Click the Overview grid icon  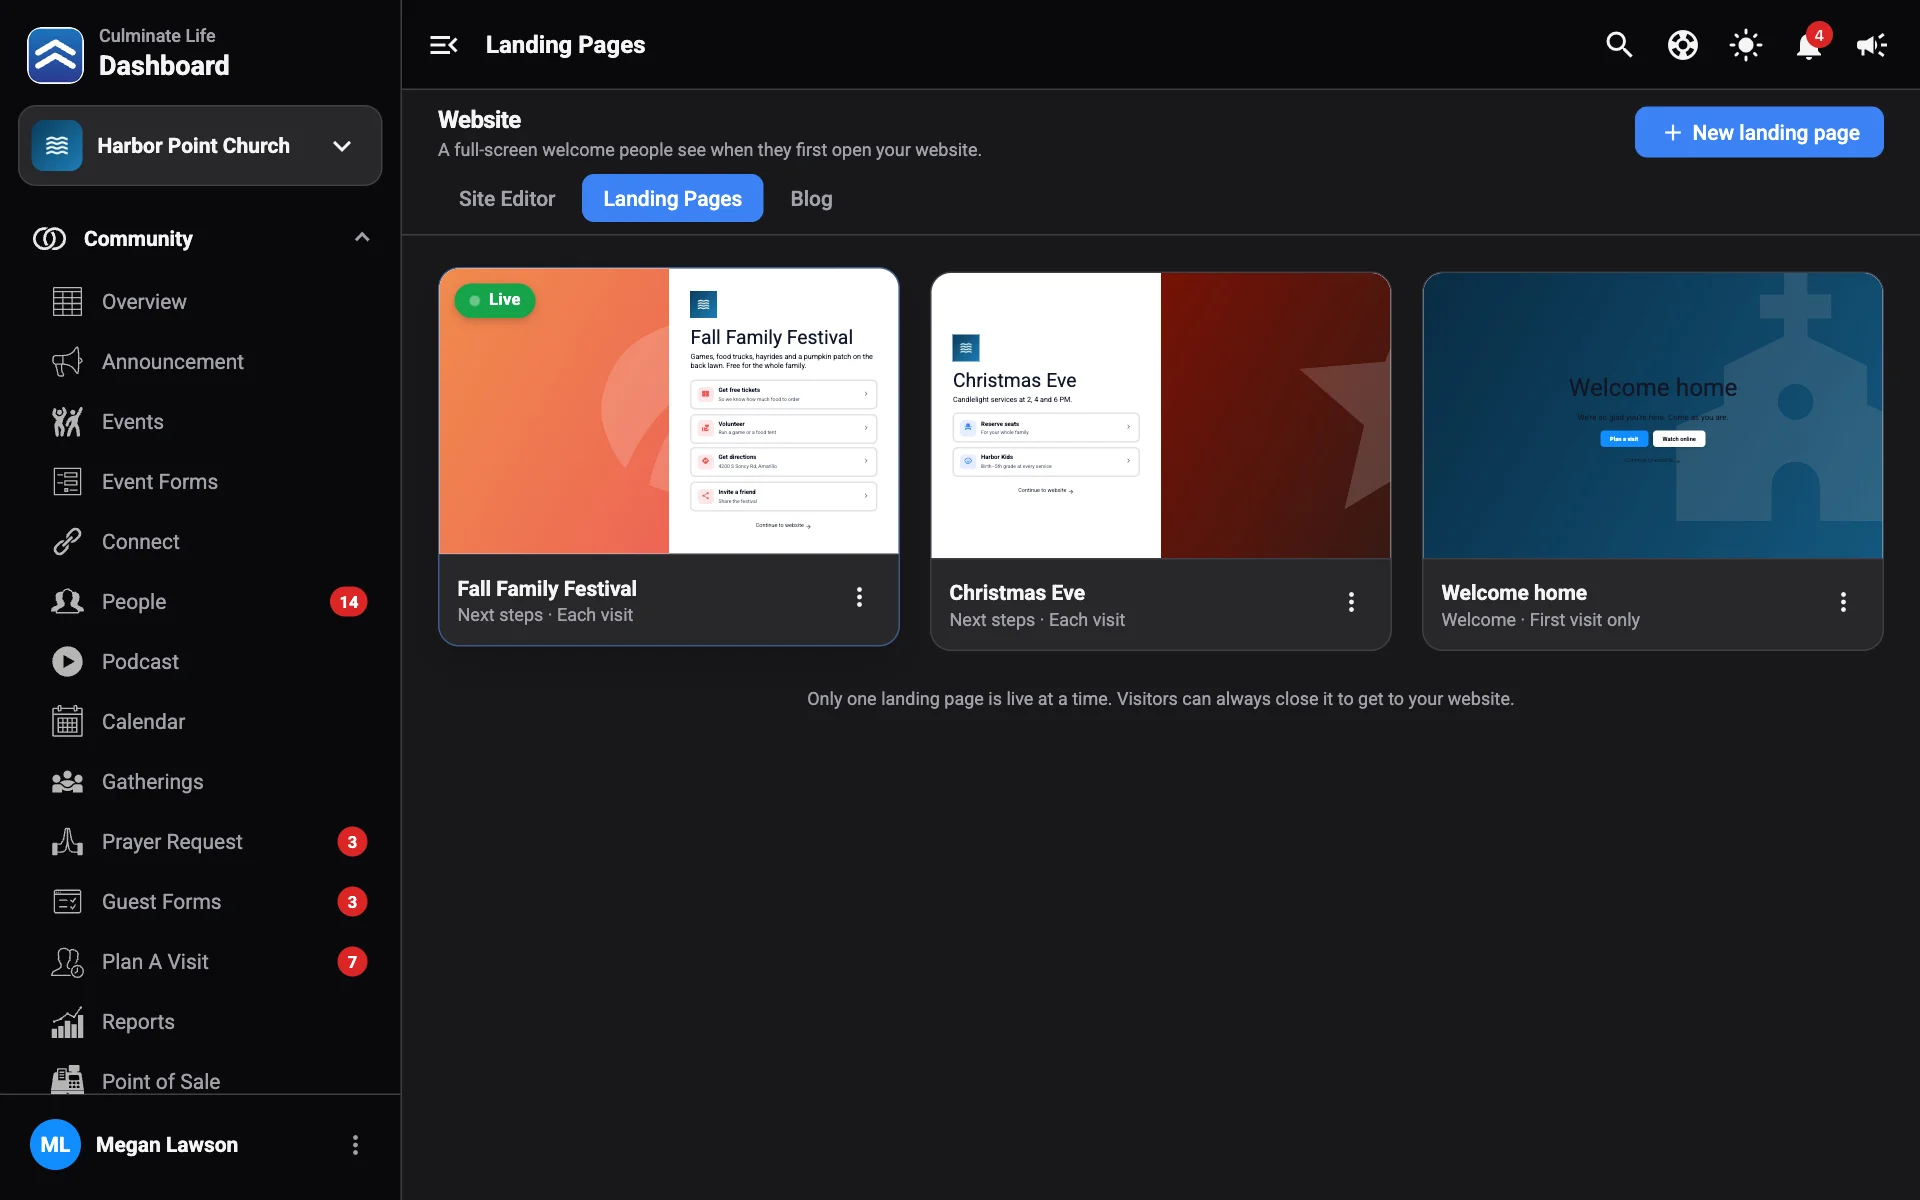[67, 302]
